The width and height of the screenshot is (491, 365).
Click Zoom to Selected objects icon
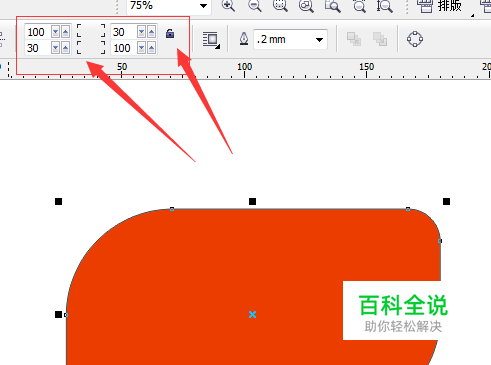tap(280, 6)
